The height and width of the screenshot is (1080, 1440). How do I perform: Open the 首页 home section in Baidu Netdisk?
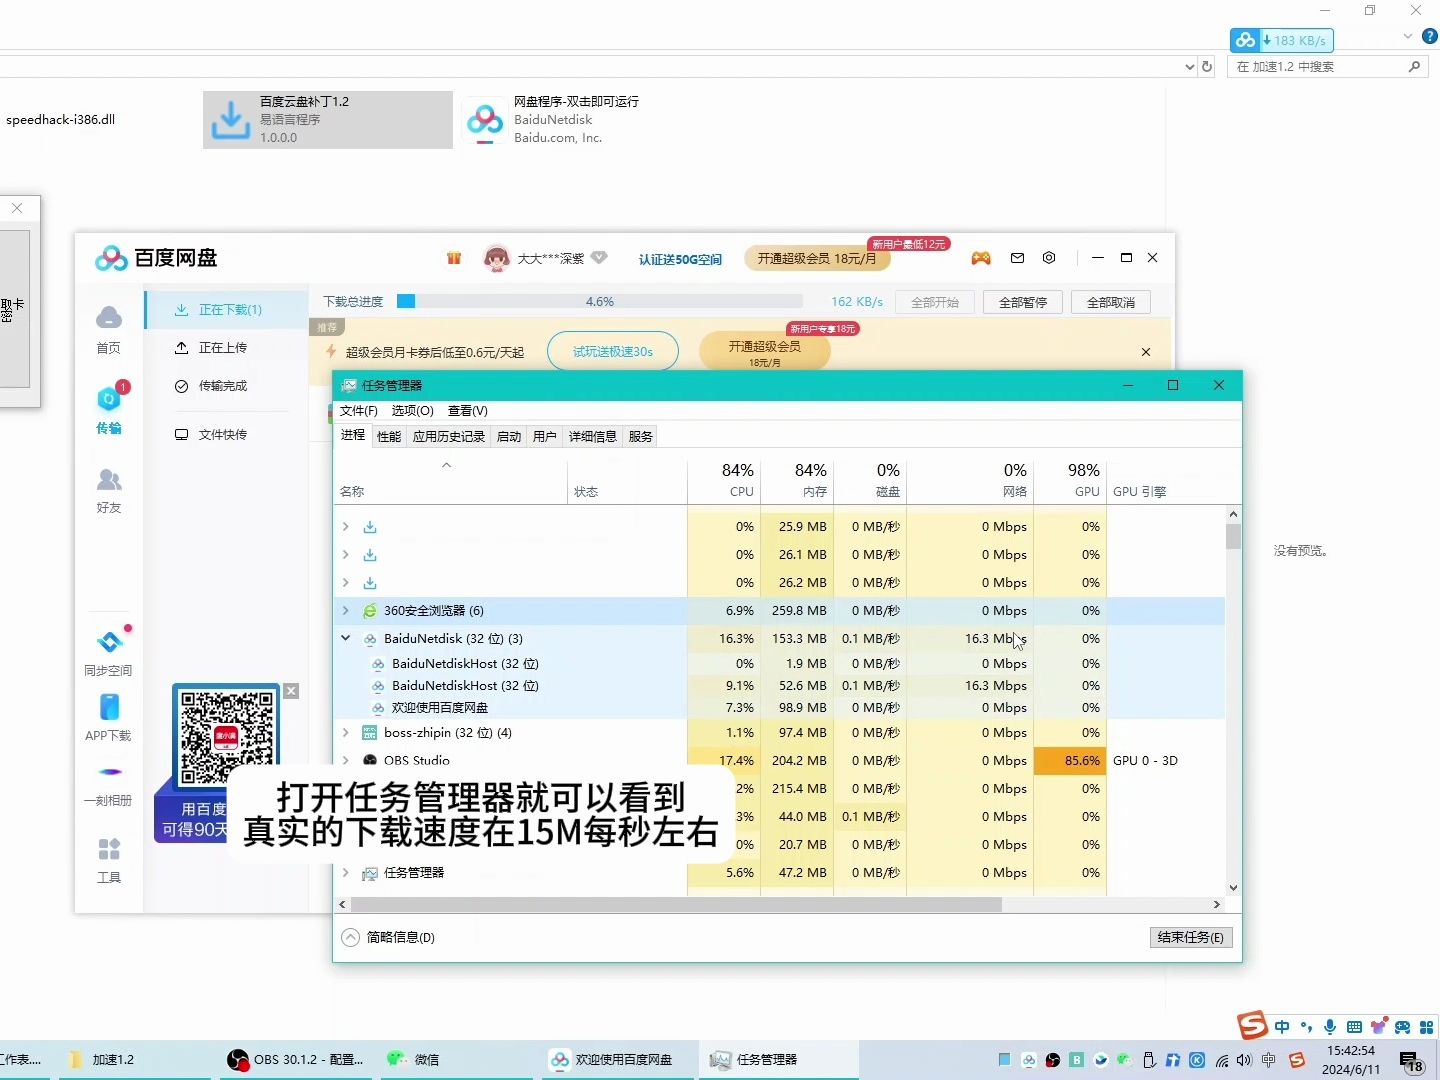108,330
